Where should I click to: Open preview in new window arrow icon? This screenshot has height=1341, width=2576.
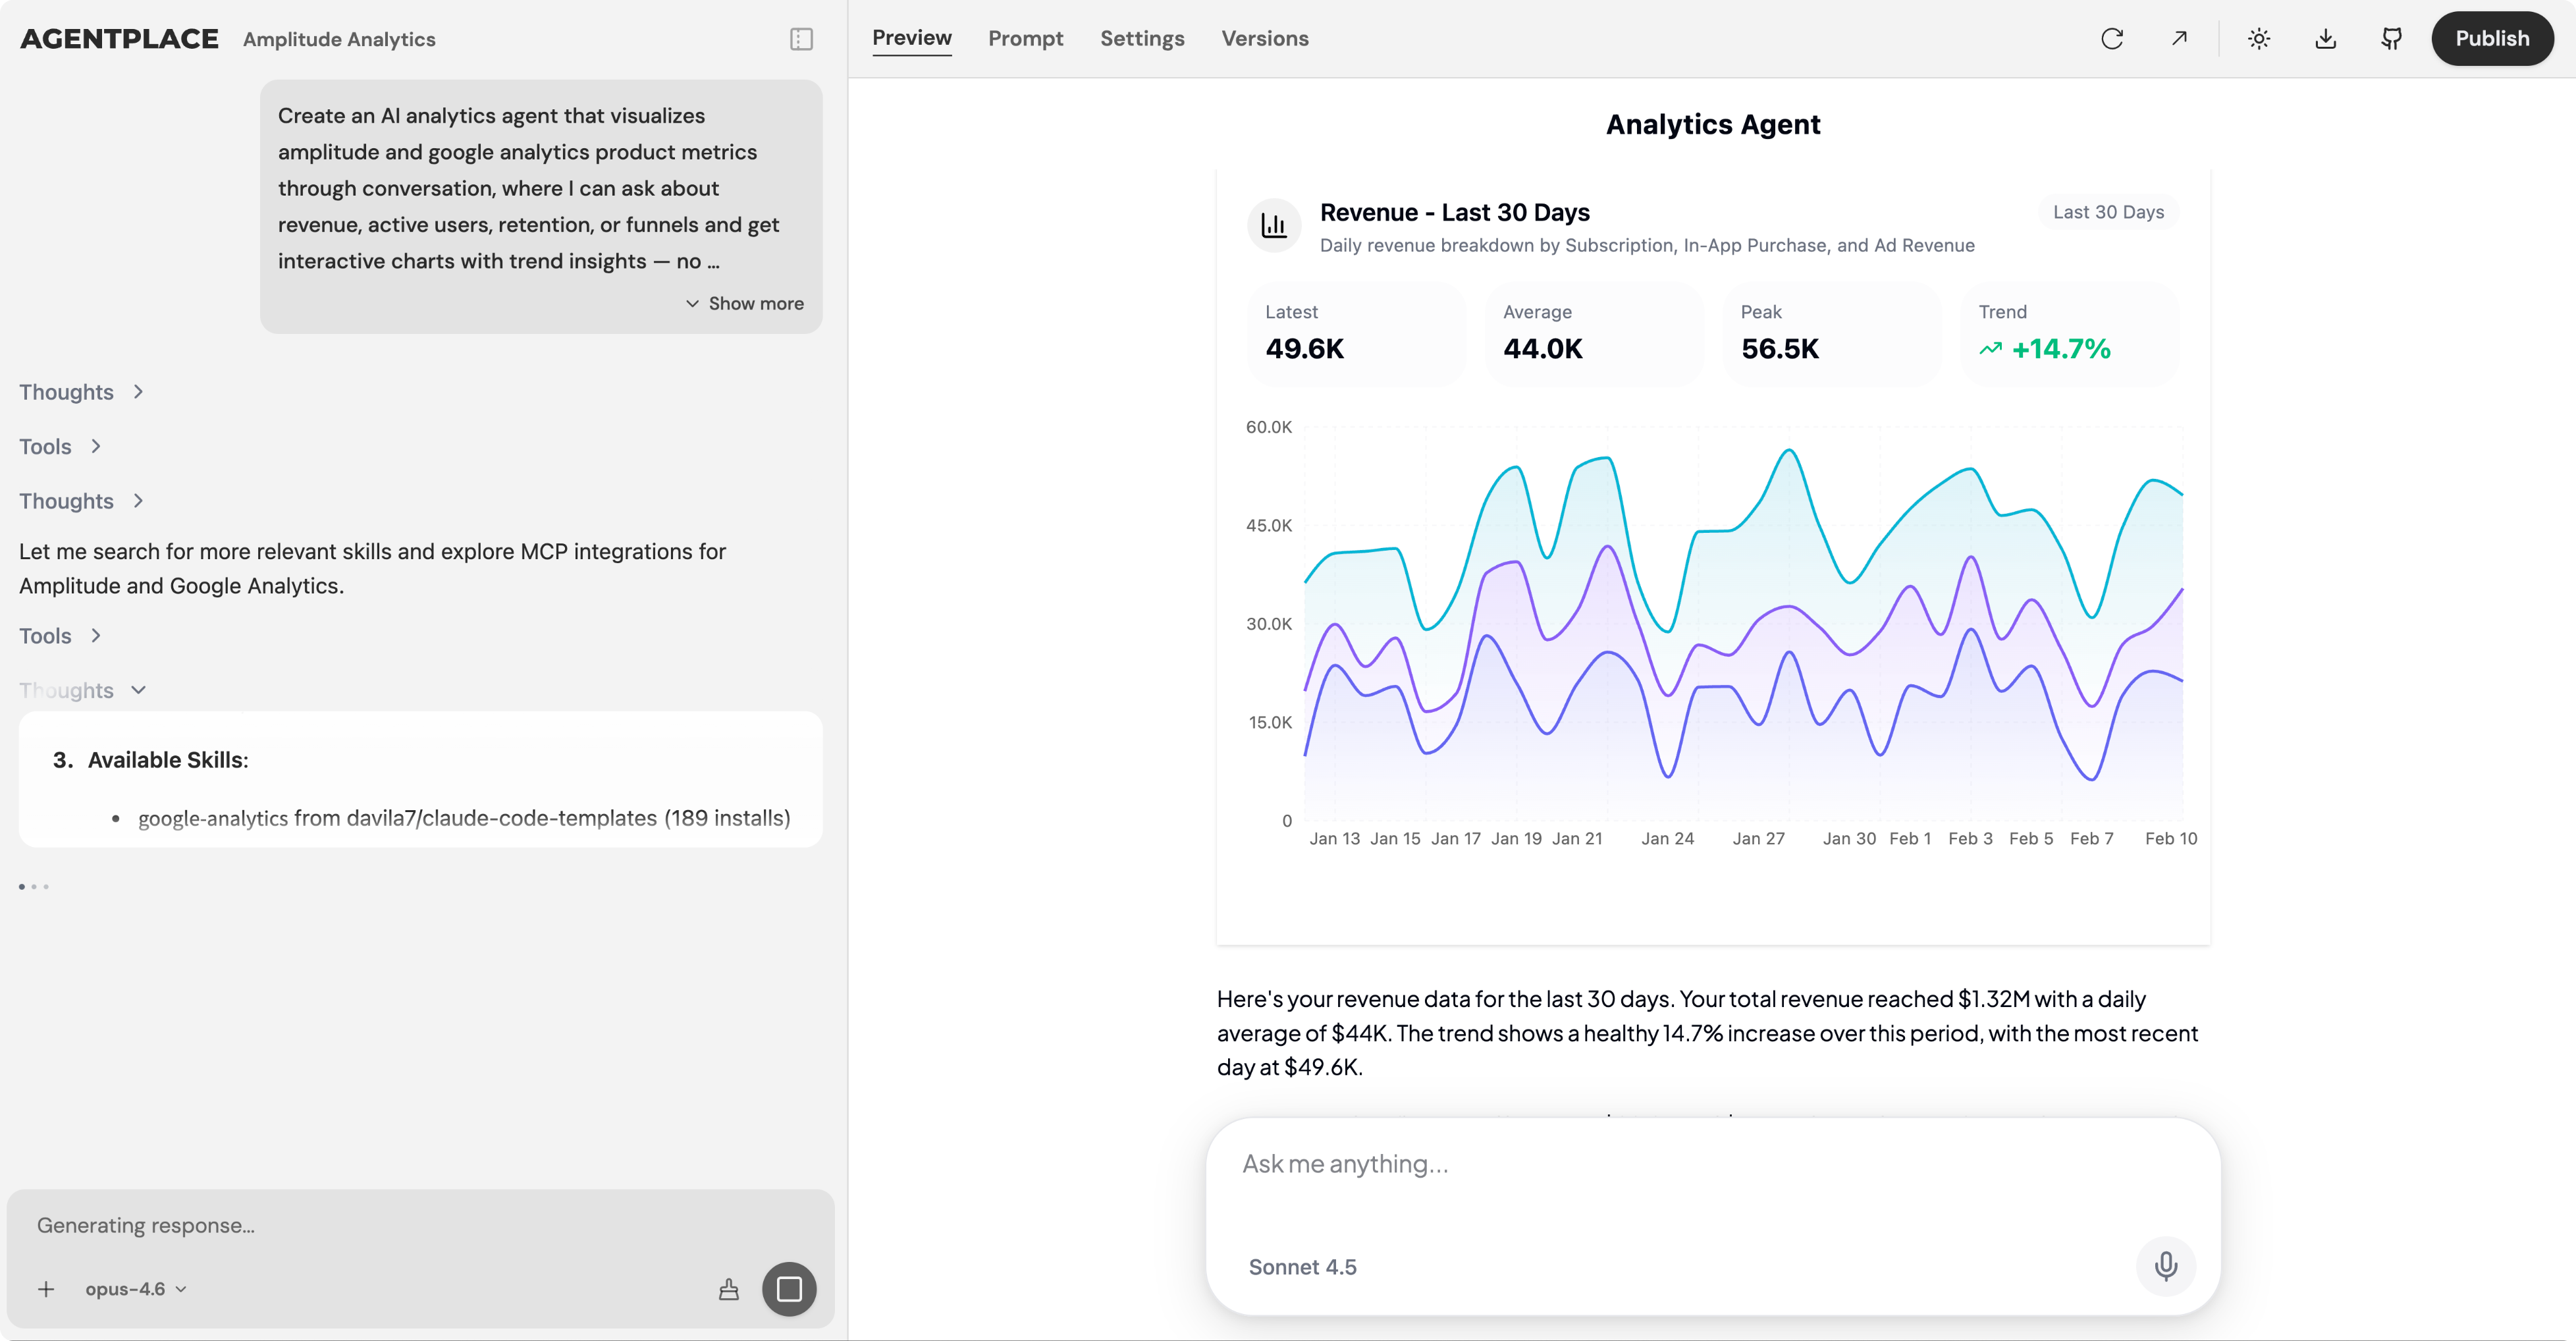coord(2179,39)
